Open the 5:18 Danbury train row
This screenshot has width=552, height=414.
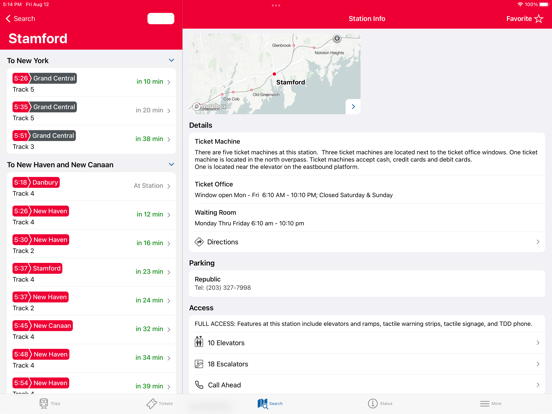coord(91,187)
